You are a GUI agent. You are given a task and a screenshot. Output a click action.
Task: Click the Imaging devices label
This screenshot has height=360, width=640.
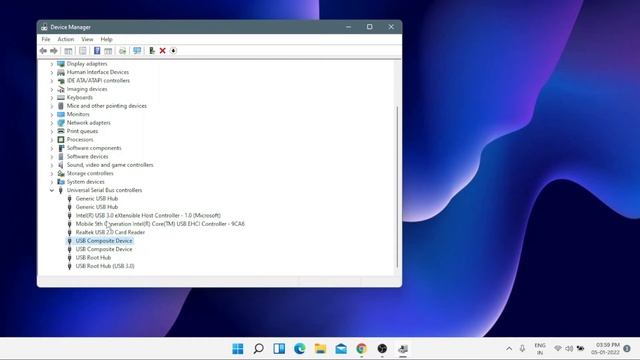pos(87,89)
